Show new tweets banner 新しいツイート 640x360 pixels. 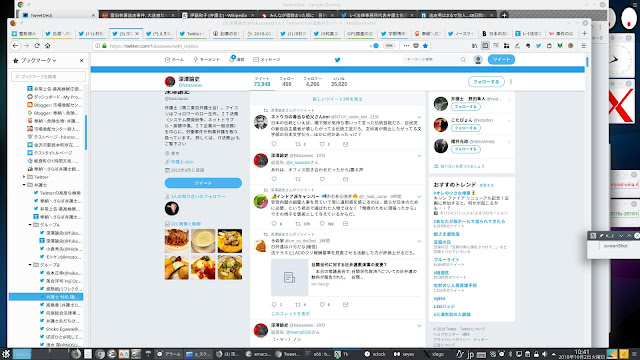click(337, 99)
